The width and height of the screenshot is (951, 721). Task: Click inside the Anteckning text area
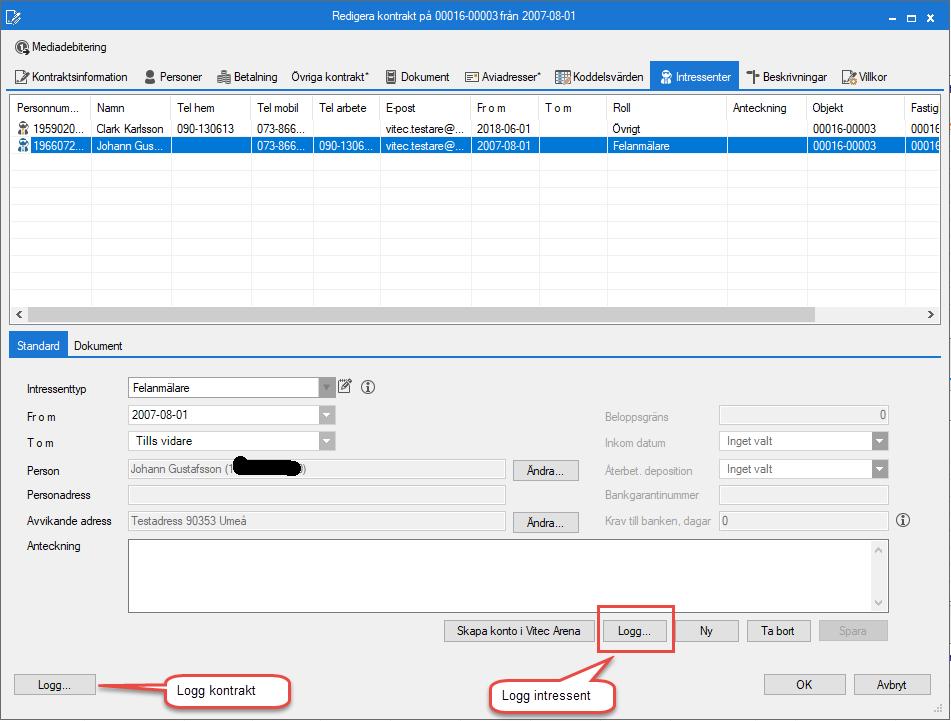[x=499, y=575]
